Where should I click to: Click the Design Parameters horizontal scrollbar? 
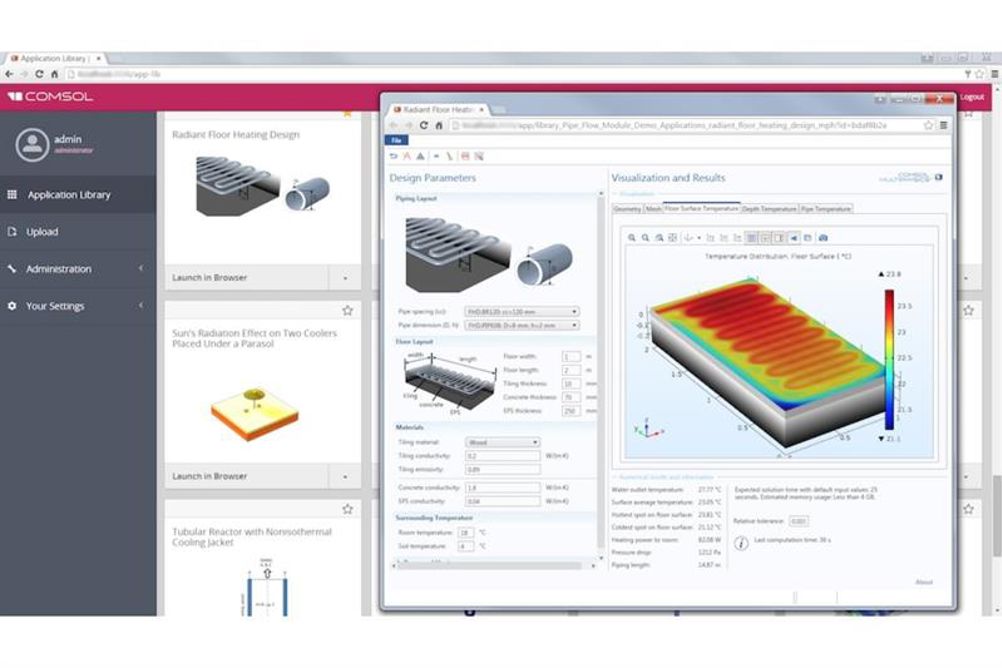tap(489, 566)
